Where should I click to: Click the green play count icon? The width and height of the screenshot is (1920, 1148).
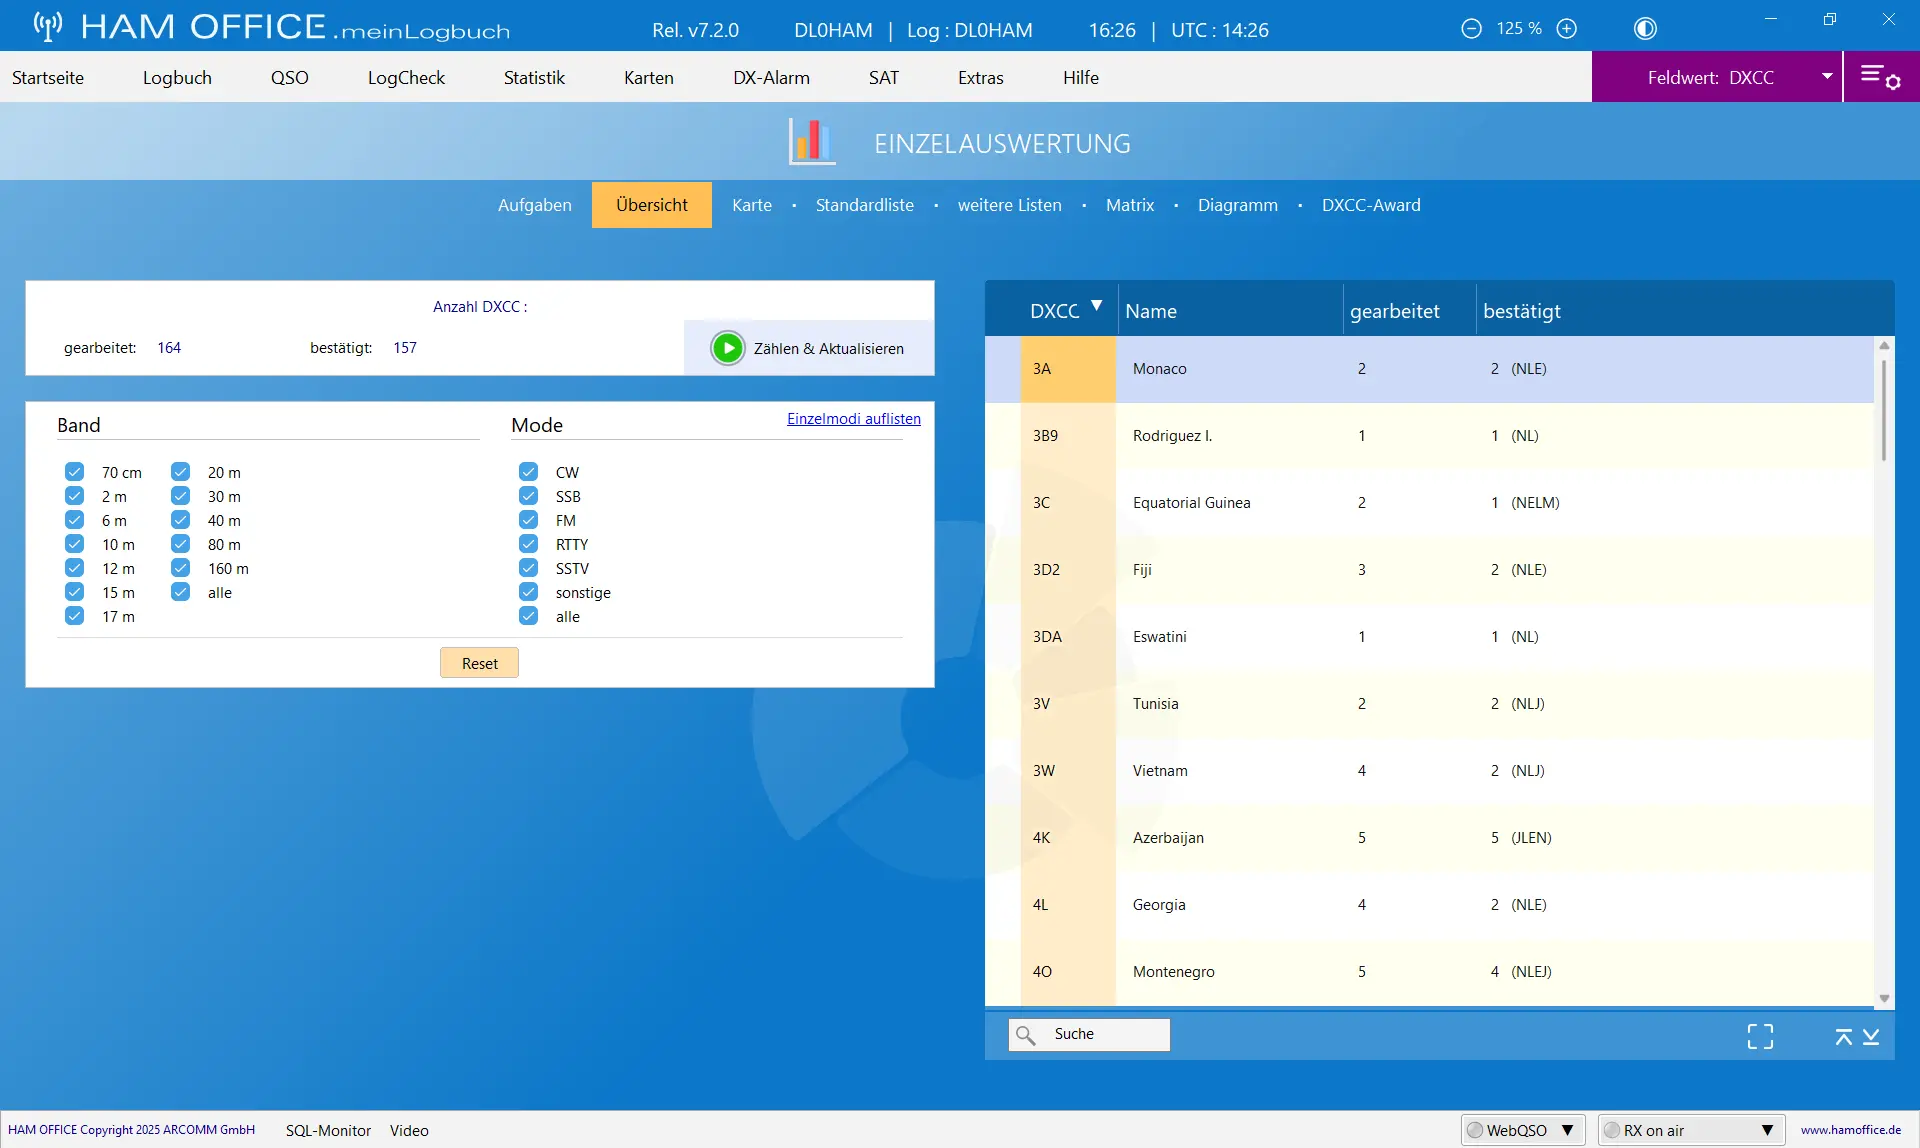(727, 348)
